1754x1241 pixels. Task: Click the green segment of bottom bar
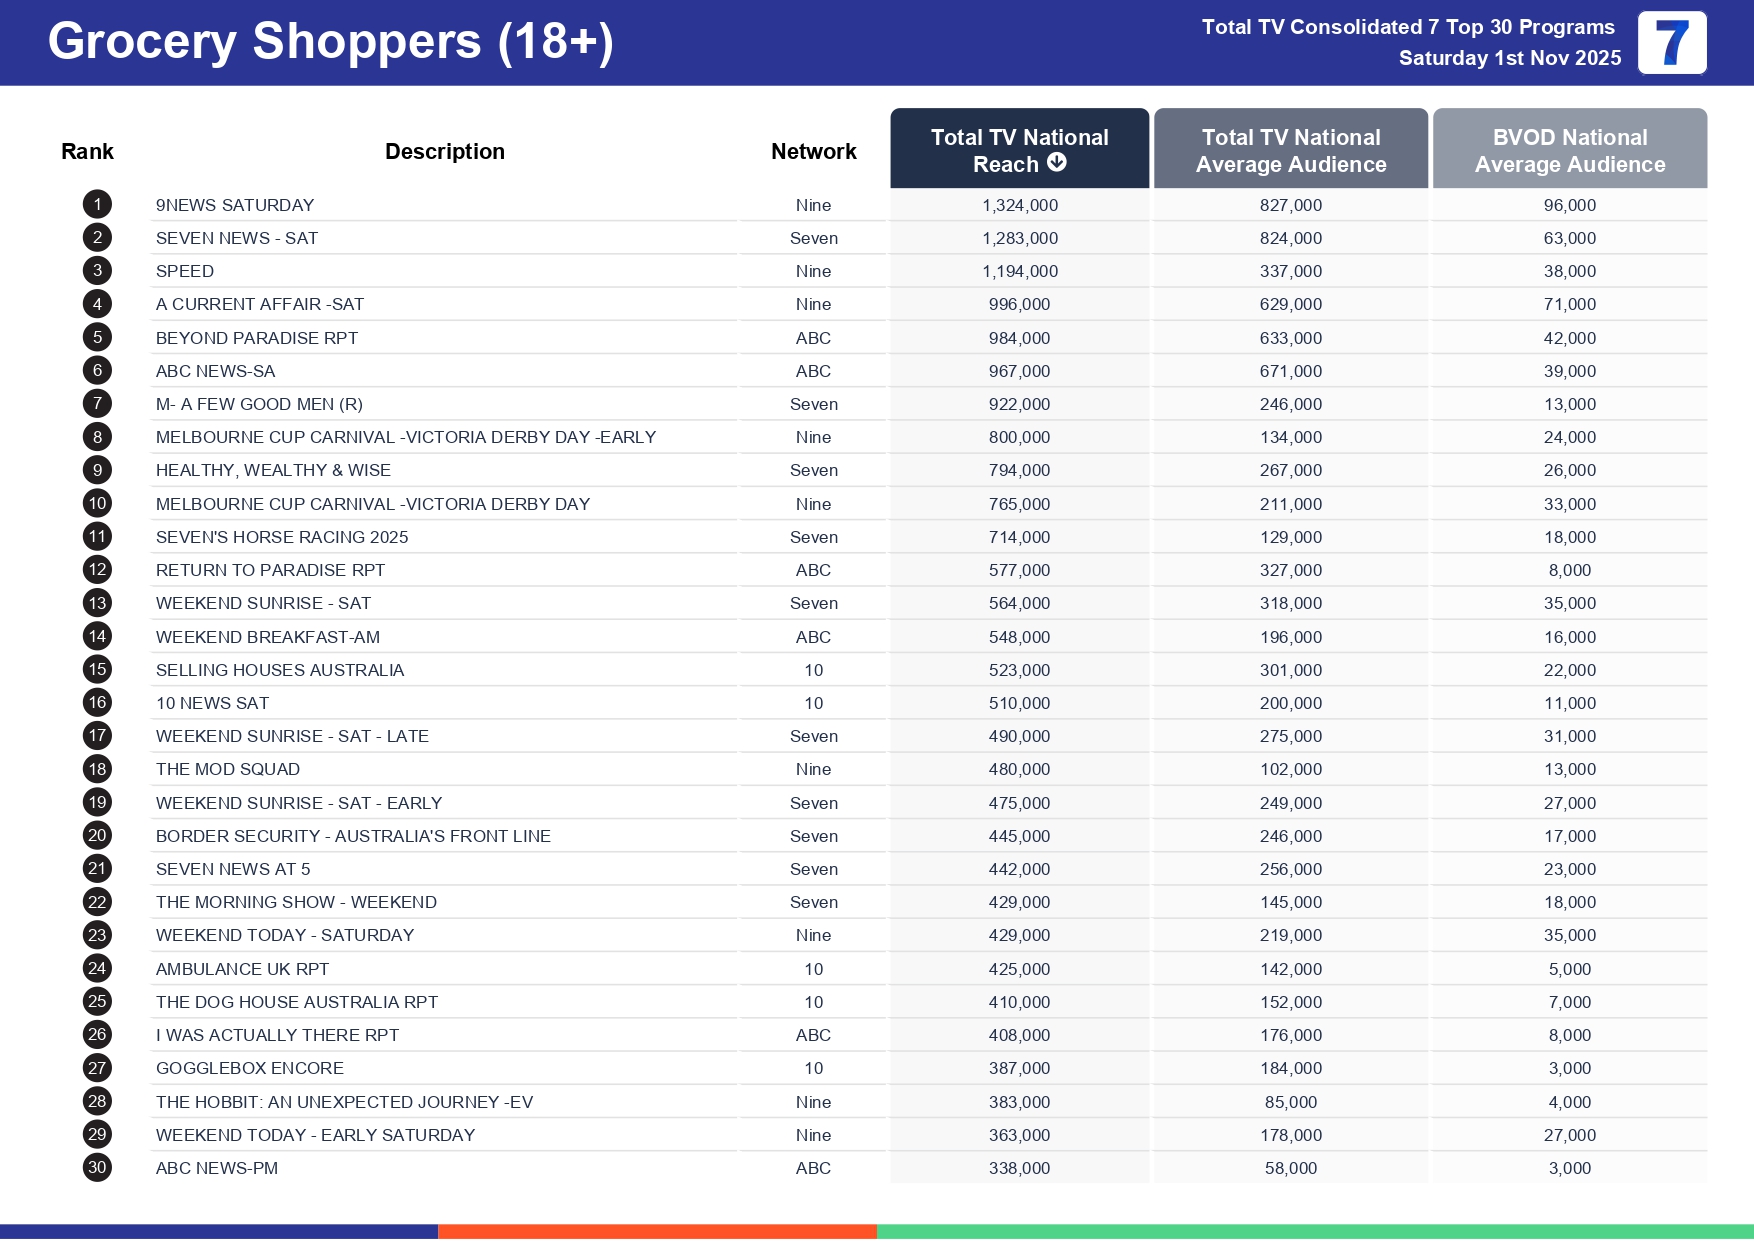(x=1314, y=1231)
